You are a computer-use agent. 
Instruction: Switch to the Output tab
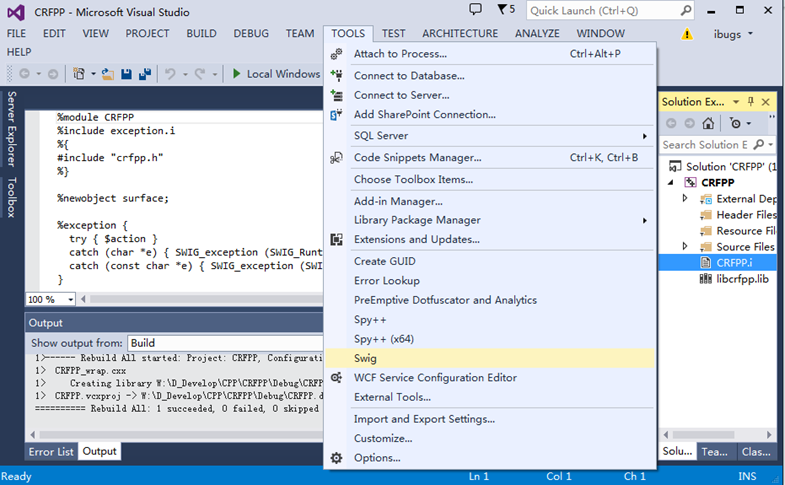pos(99,451)
